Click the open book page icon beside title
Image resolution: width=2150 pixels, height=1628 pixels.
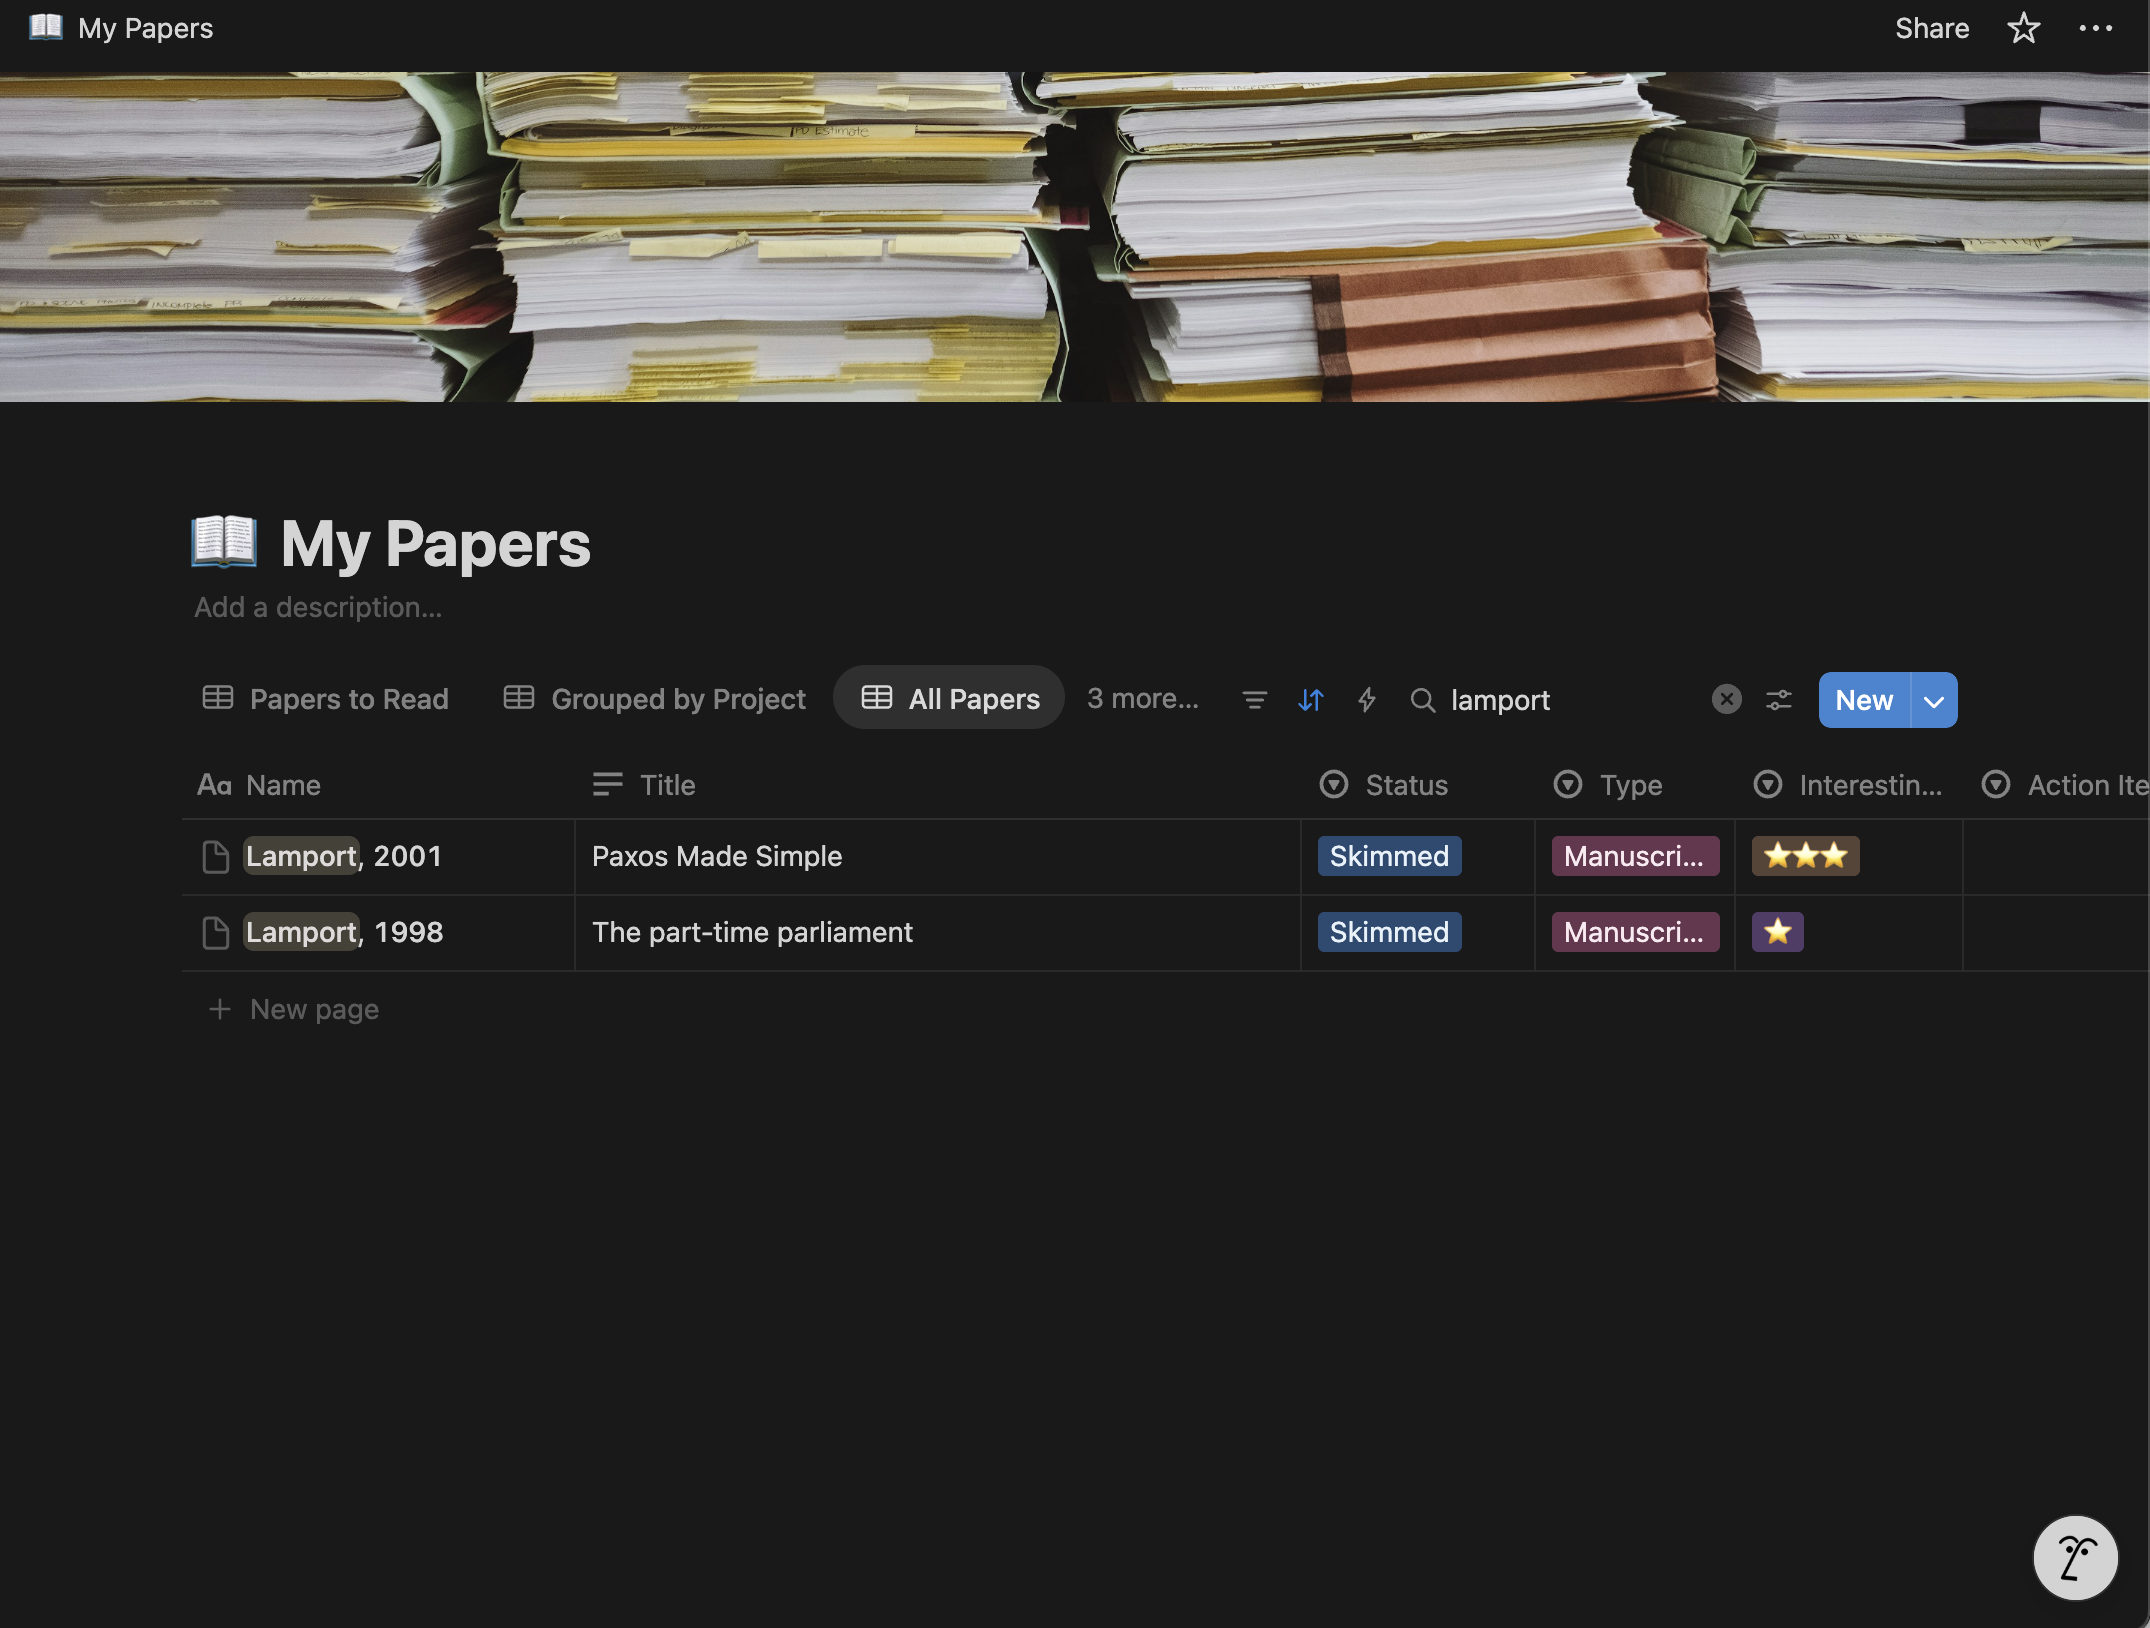pyautogui.click(x=224, y=542)
